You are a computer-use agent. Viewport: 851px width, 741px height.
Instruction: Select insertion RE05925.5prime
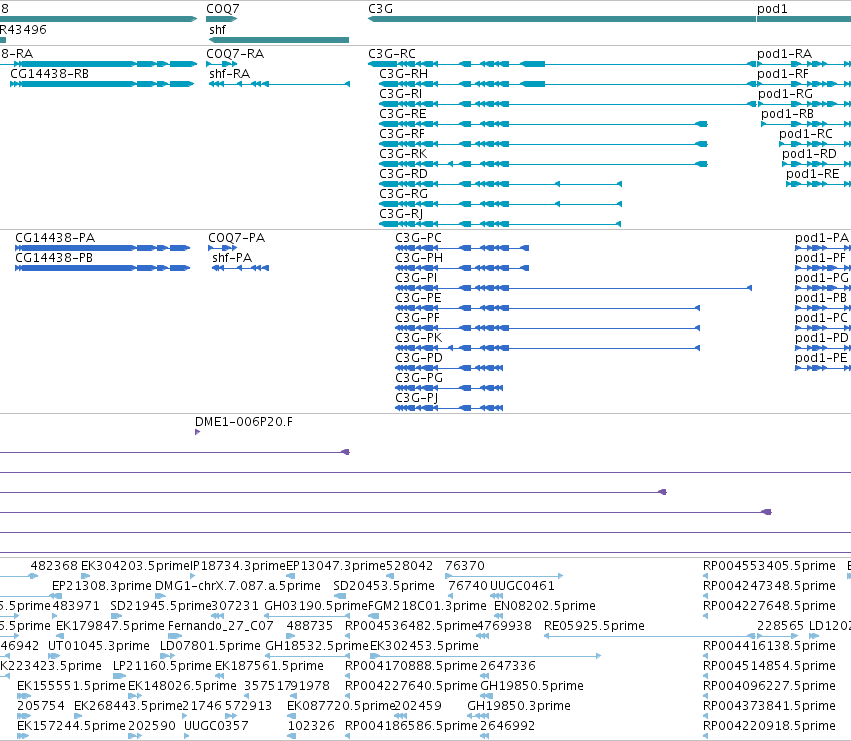click(594, 626)
